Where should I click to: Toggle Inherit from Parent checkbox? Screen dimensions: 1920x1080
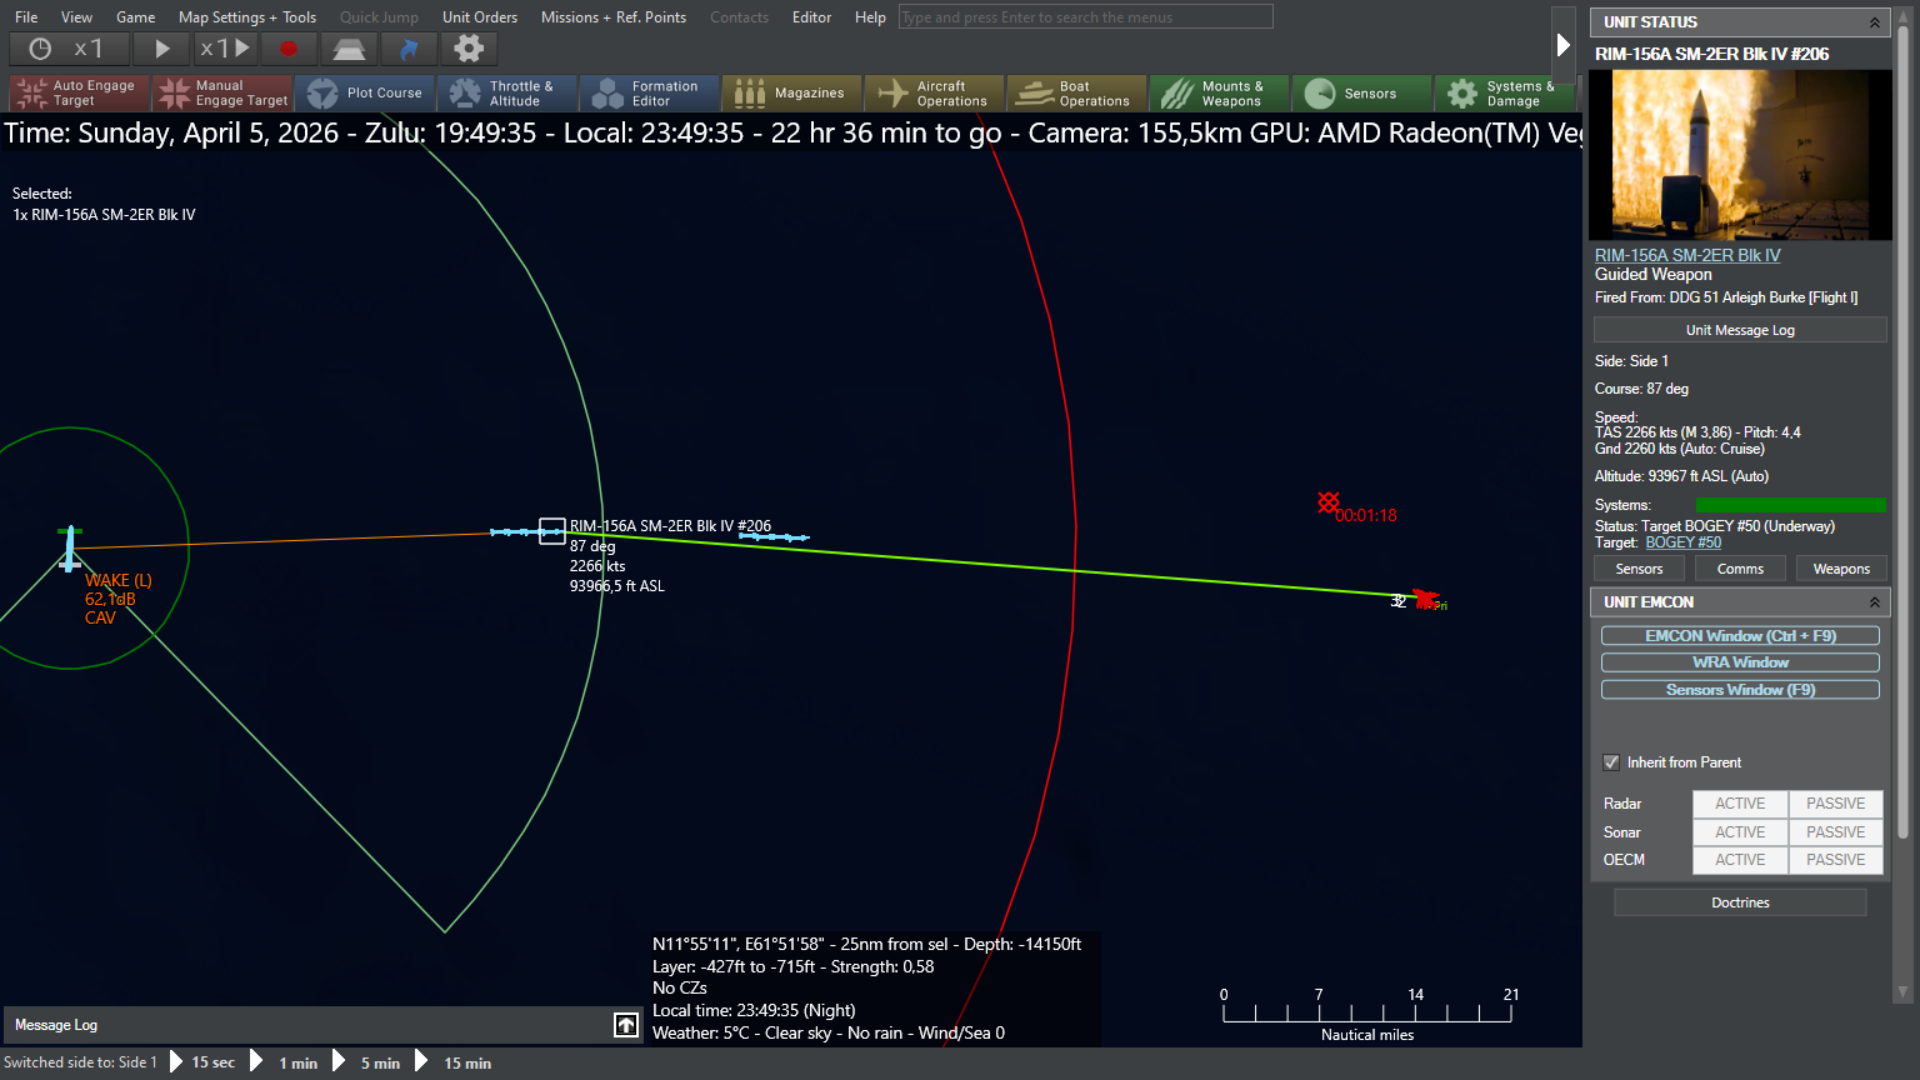[x=1611, y=762]
